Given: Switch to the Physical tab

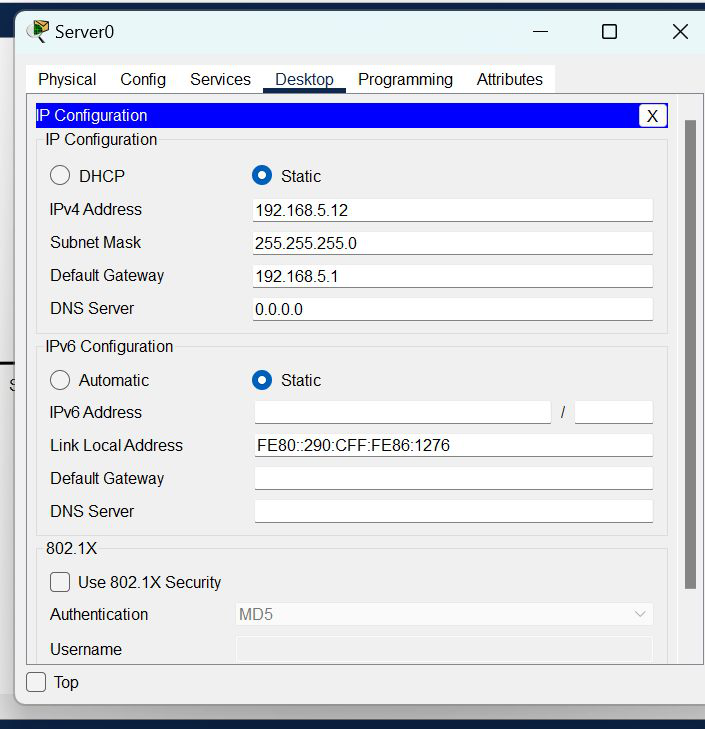Looking at the screenshot, I should tap(67, 79).
